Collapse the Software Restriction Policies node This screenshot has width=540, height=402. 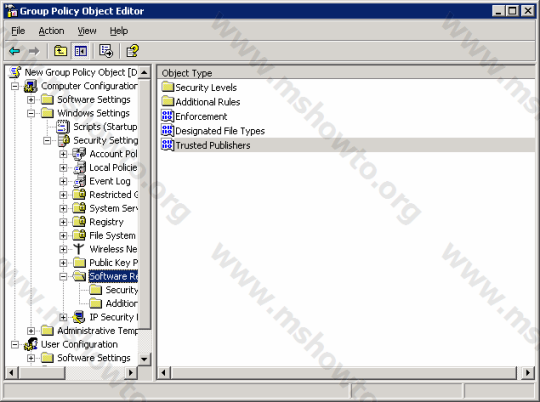[x=63, y=276]
